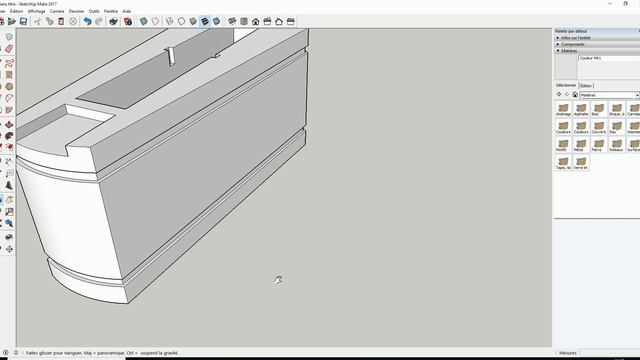The height and width of the screenshot is (360, 640).
Task: Open the Fenêtre menu
Action: (111, 11)
